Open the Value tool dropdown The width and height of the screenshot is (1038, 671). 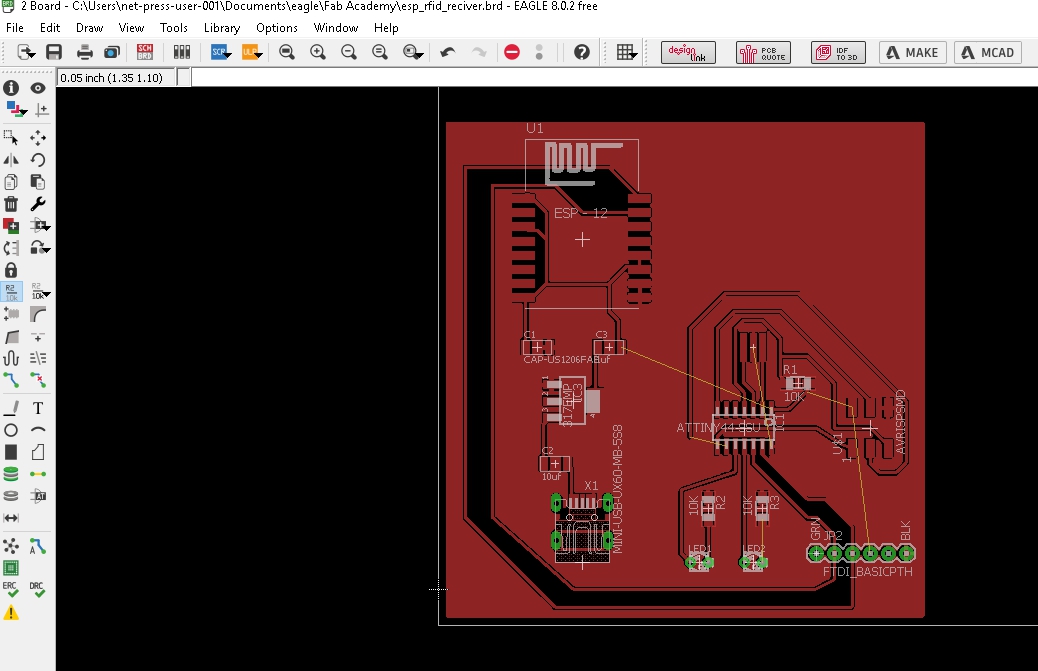[40, 292]
